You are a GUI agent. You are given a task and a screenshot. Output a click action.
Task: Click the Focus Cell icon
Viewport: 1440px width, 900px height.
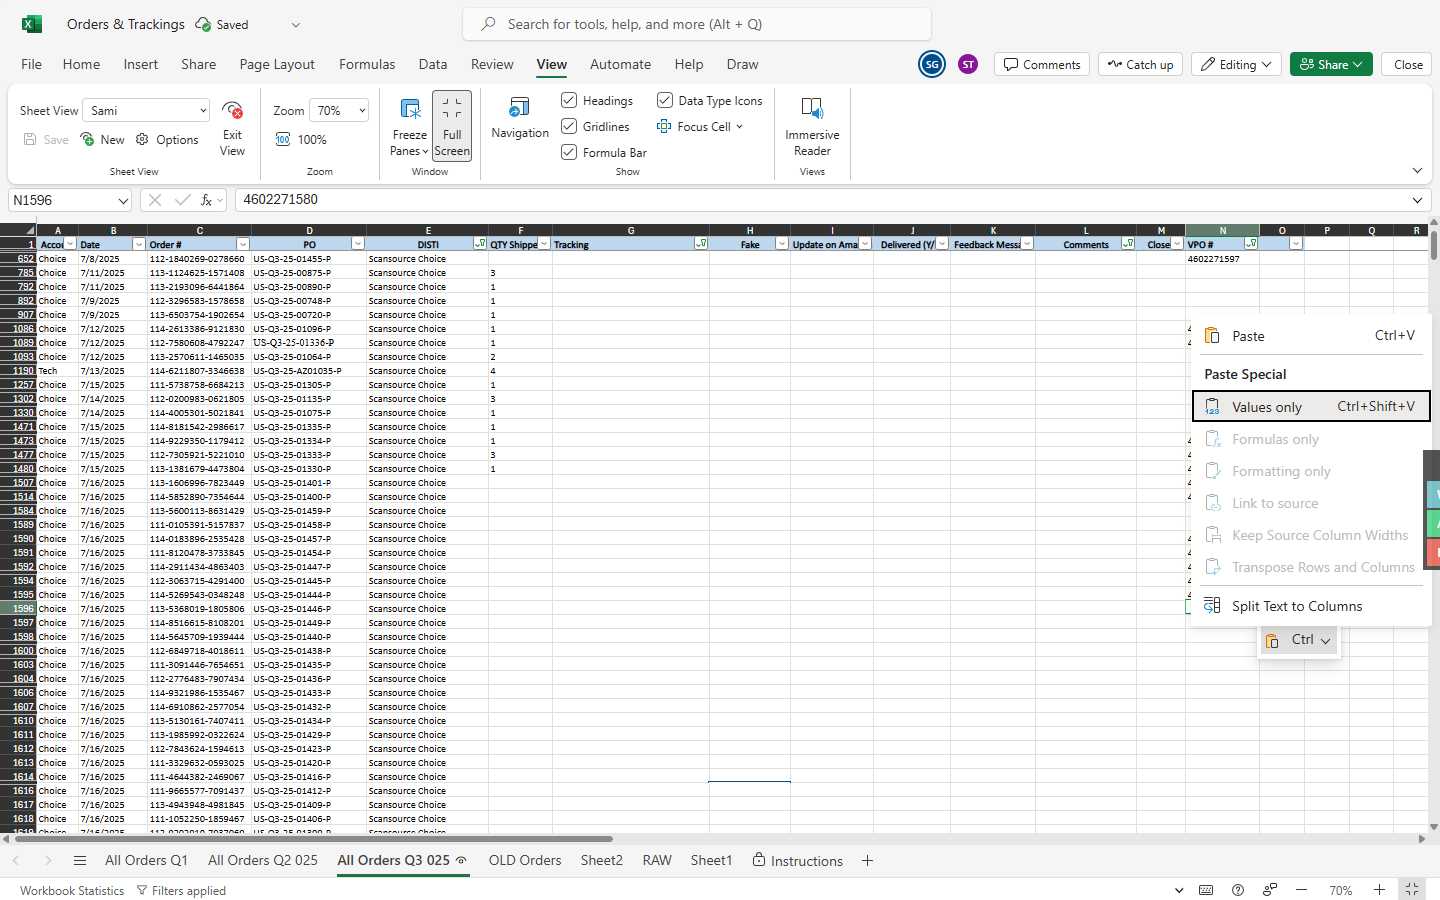tap(664, 127)
